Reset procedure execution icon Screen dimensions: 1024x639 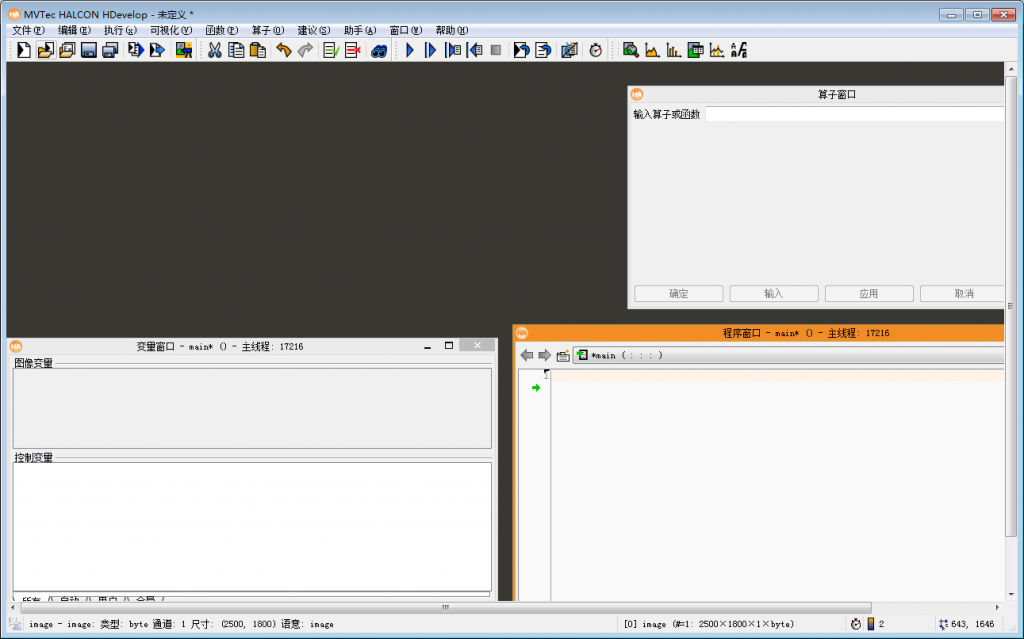(543, 50)
